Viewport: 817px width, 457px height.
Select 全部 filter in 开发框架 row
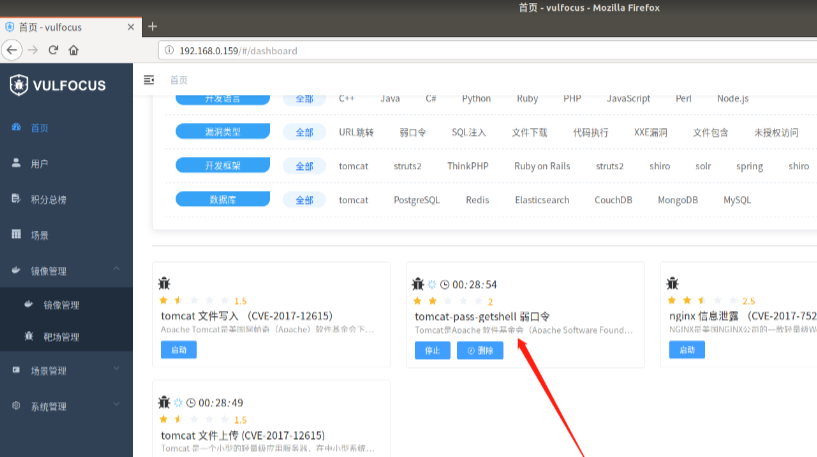tap(304, 166)
